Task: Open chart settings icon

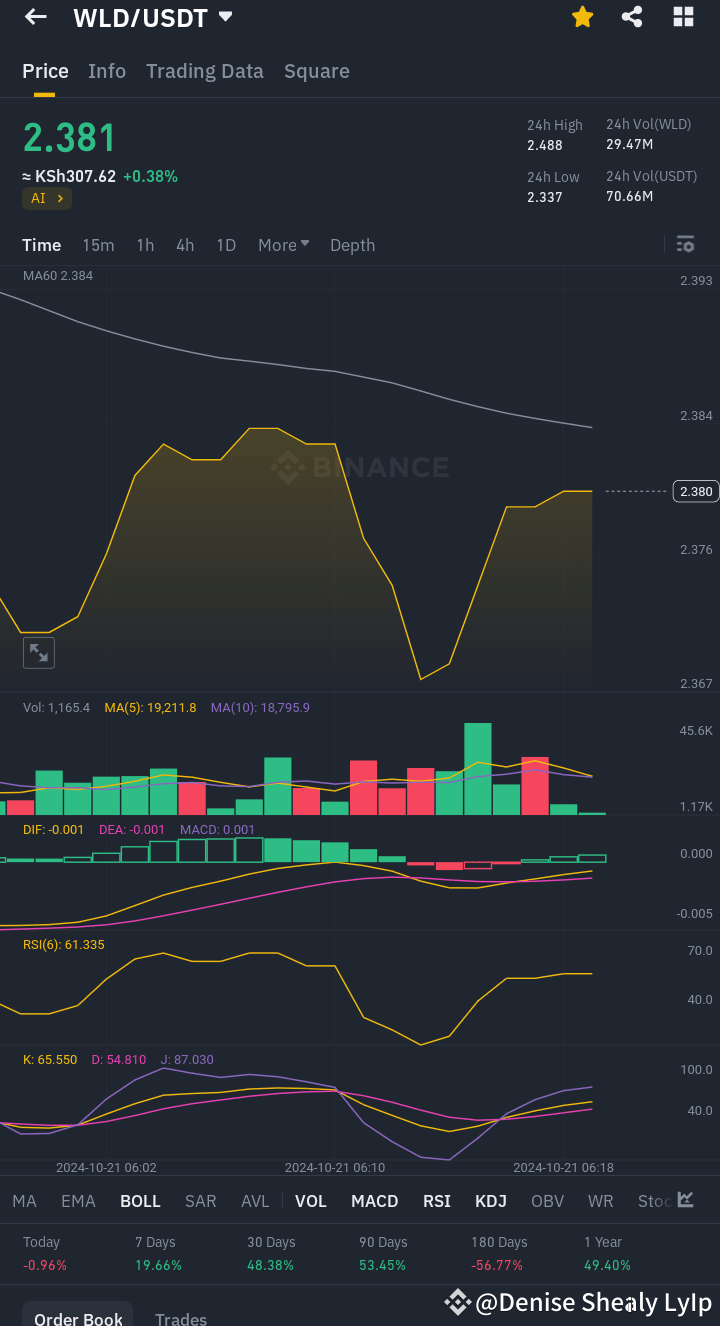Action: (685, 244)
